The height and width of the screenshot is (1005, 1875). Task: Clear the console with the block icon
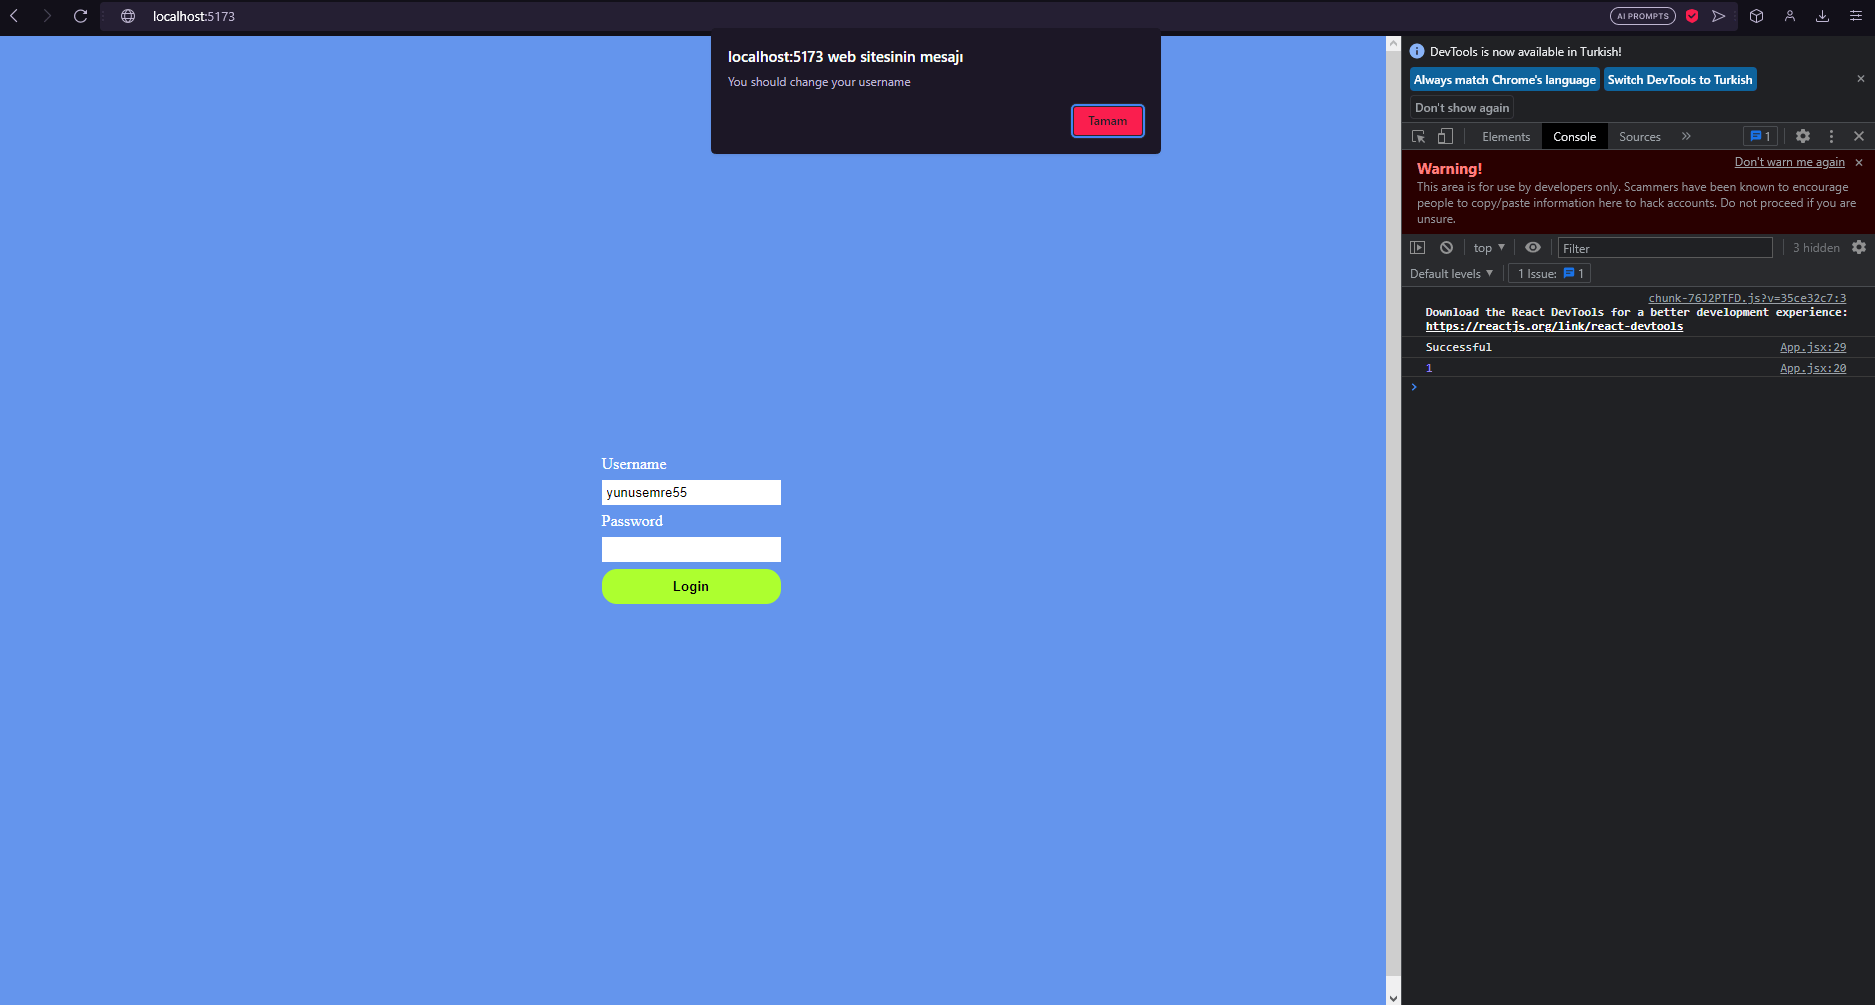(x=1446, y=247)
